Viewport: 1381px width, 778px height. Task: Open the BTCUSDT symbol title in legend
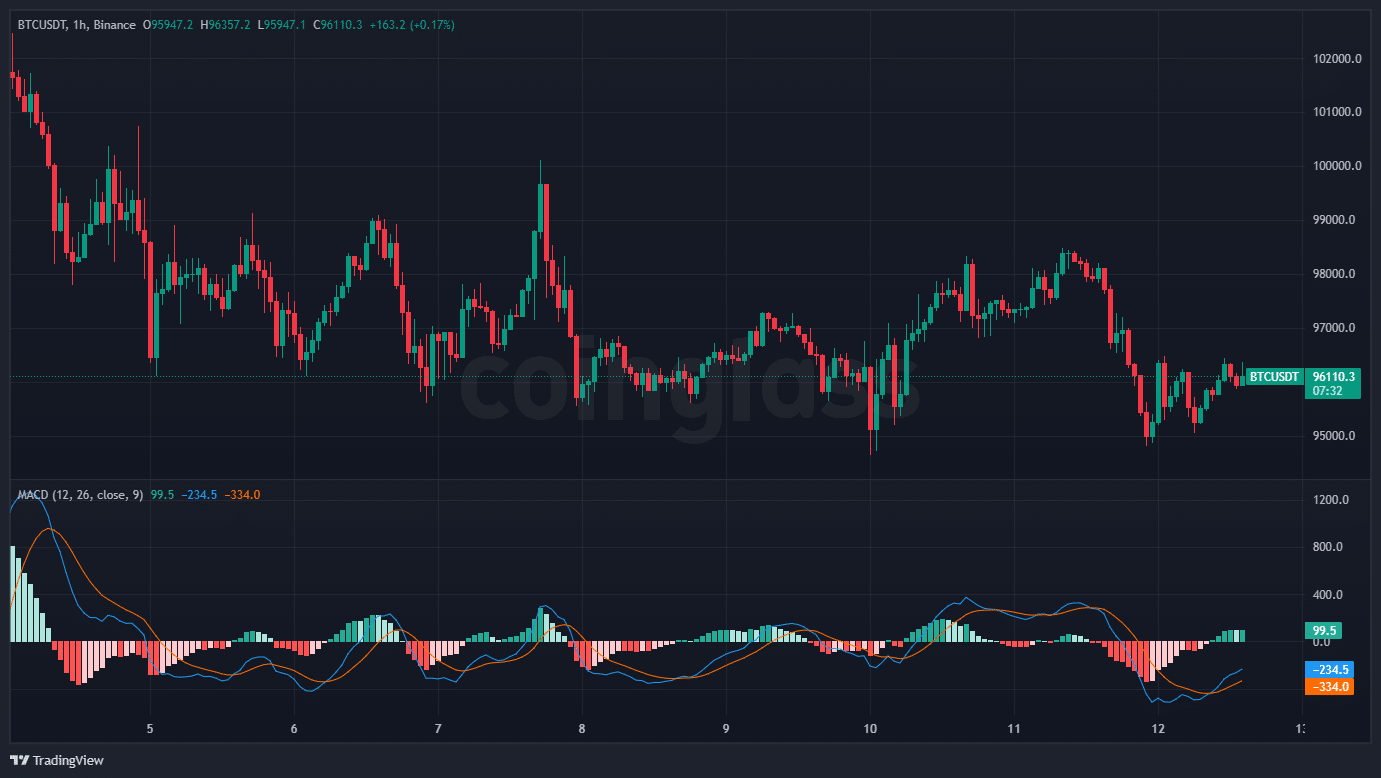click(42, 25)
